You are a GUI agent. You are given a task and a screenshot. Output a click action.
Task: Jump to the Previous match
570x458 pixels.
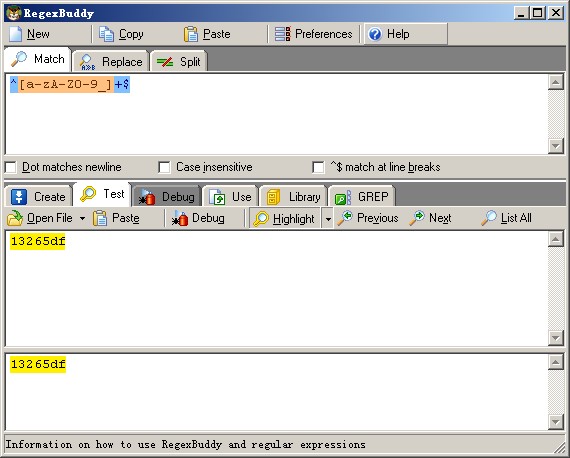pos(368,218)
